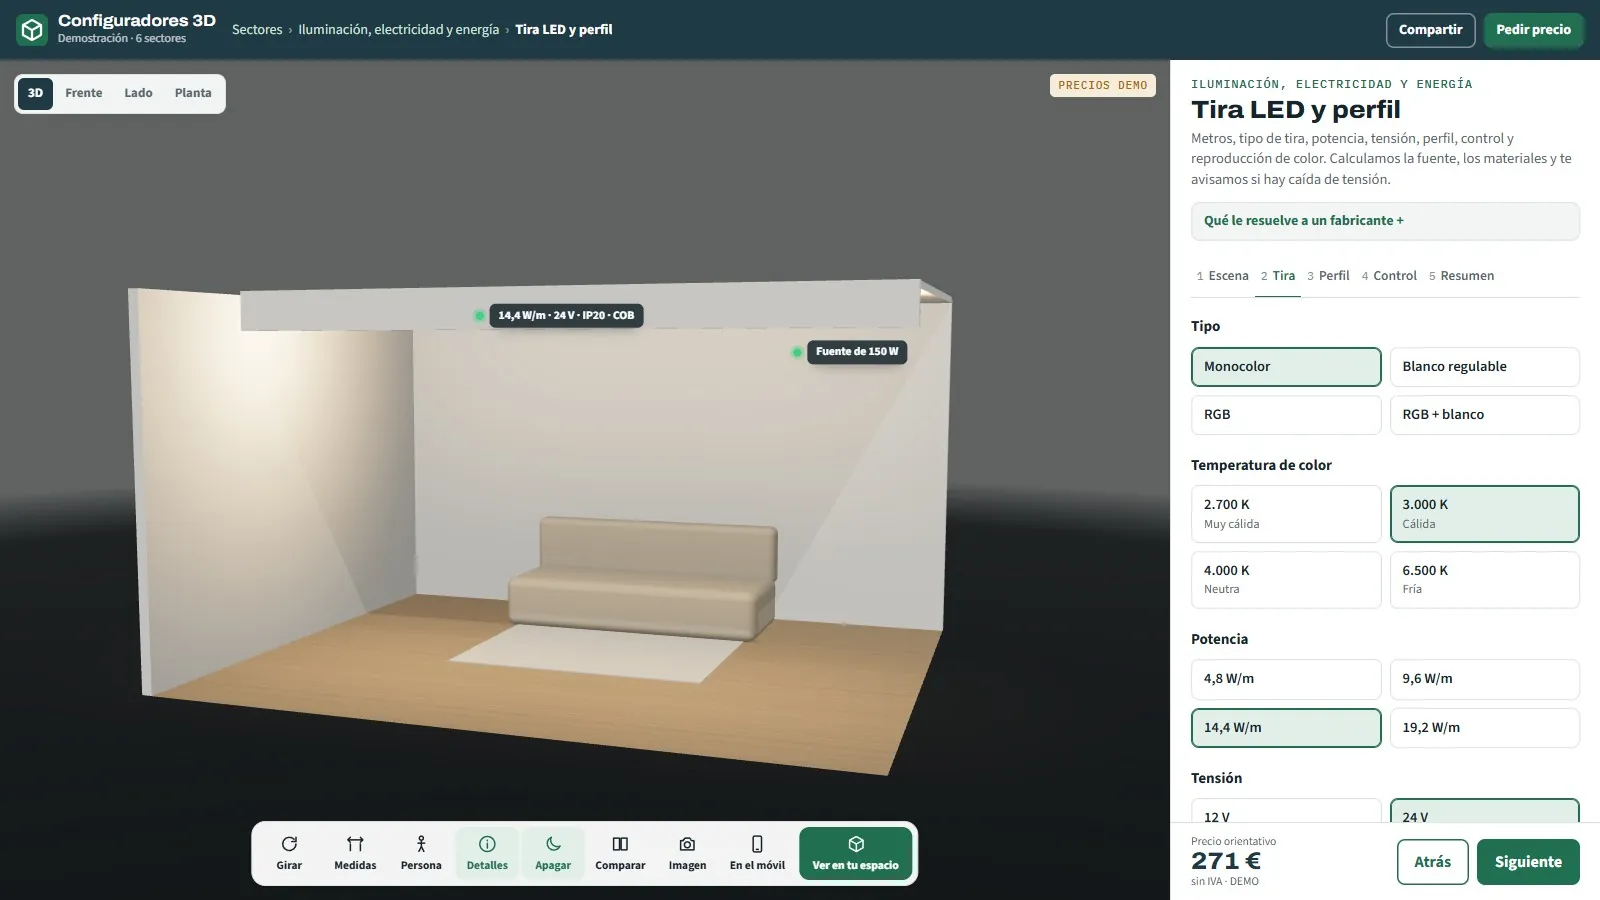The width and height of the screenshot is (1600, 900).
Task: Select 3.000 K Cálida color temperature
Action: (1485, 514)
